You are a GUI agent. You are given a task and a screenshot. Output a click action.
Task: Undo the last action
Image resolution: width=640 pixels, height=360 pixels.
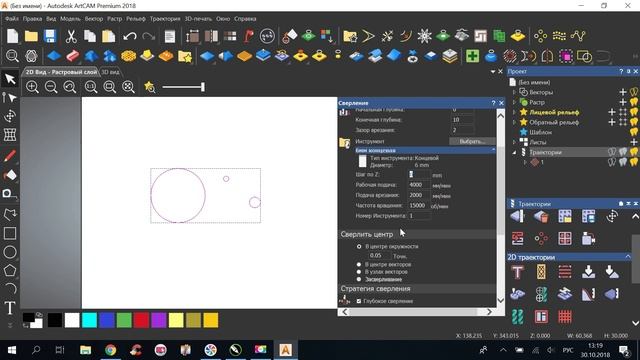pyautogui.click(x=129, y=36)
